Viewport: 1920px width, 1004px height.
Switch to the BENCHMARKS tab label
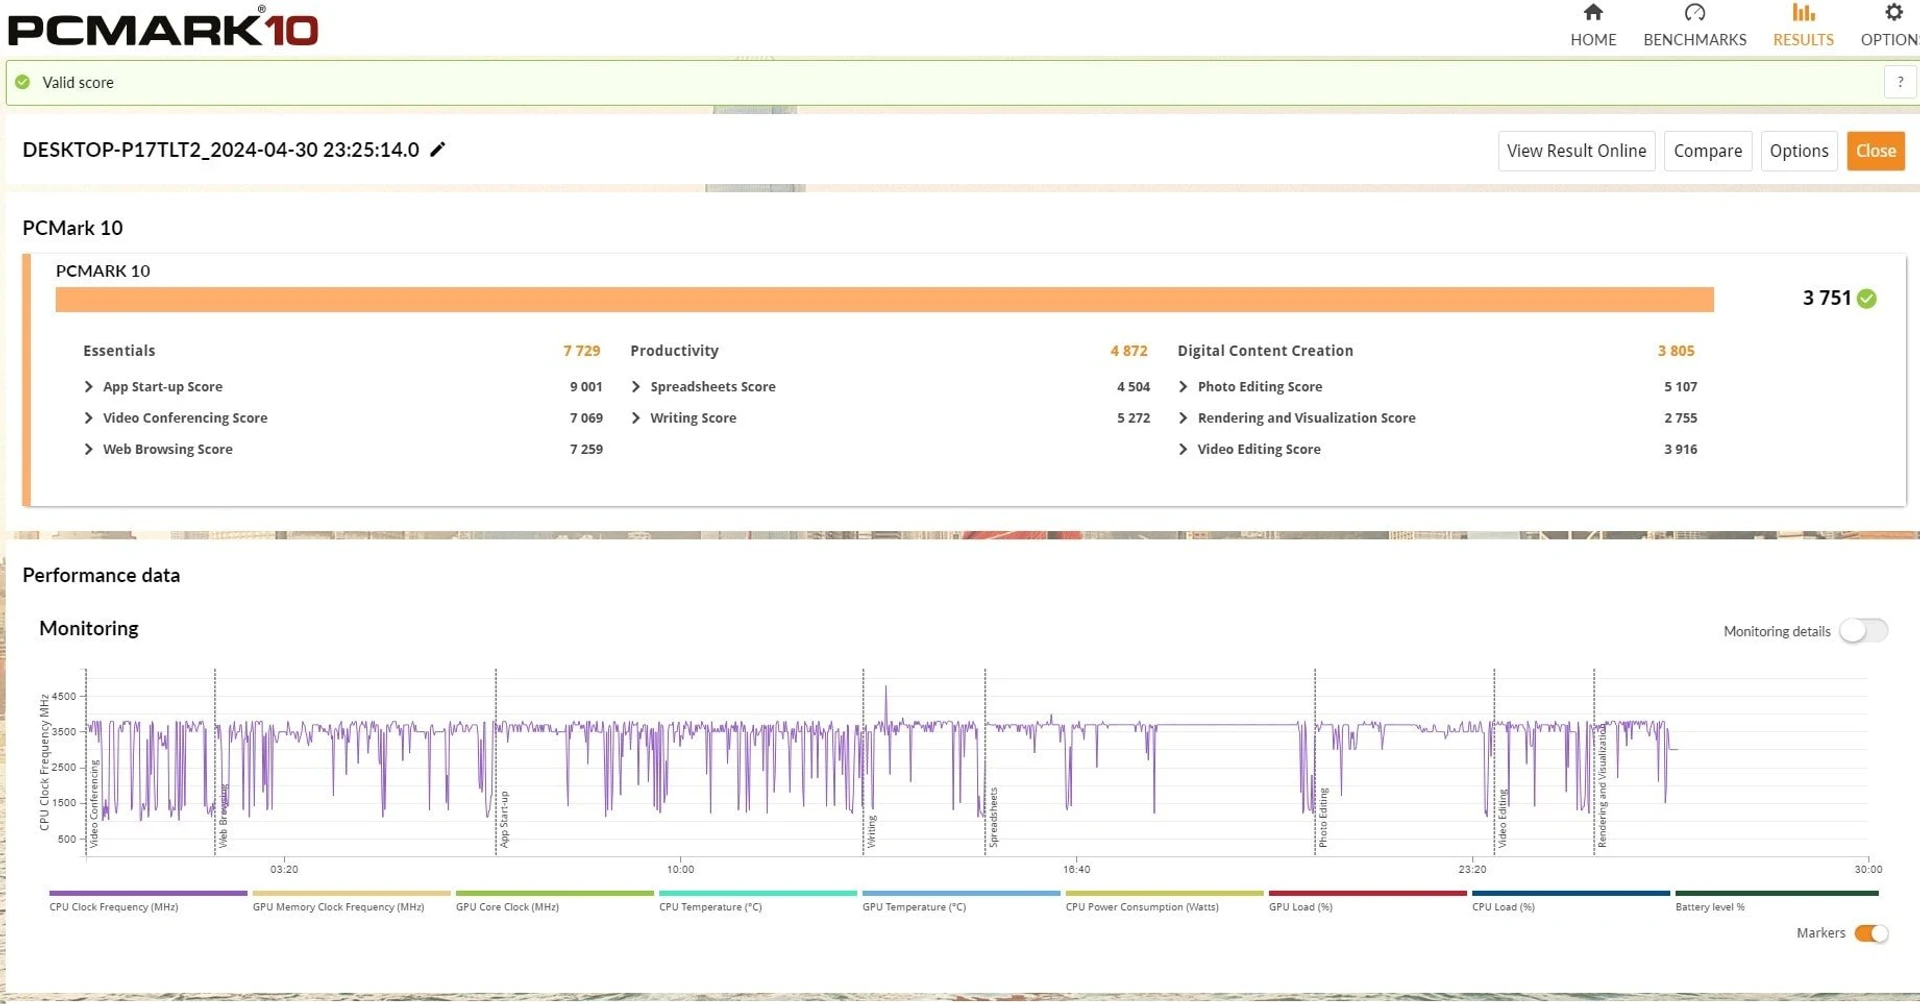pyautogui.click(x=1695, y=40)
